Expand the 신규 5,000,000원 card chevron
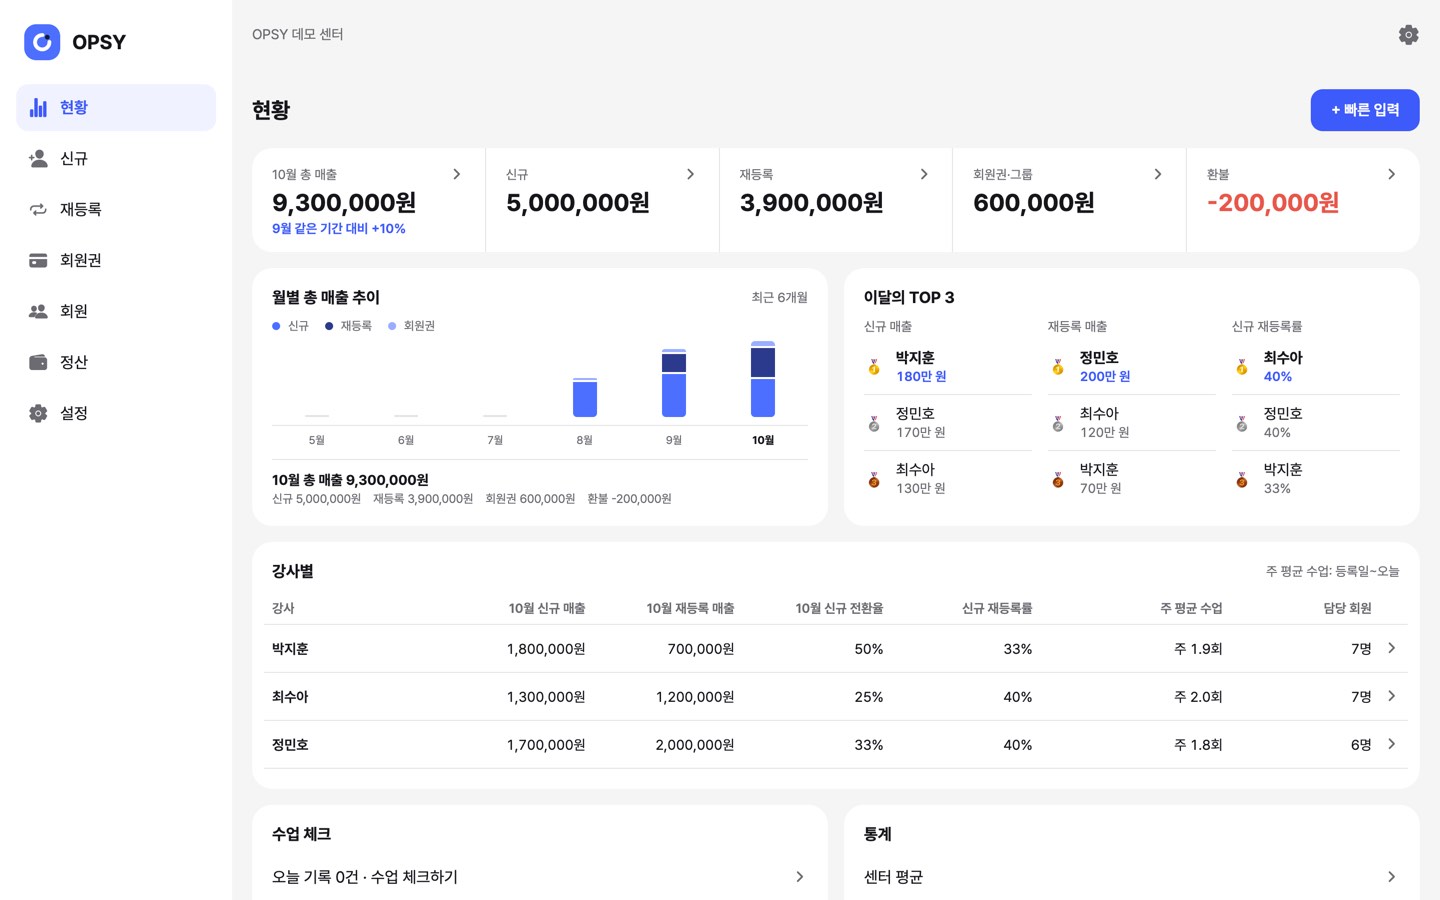1440x900 pixels. coord(691,174)
